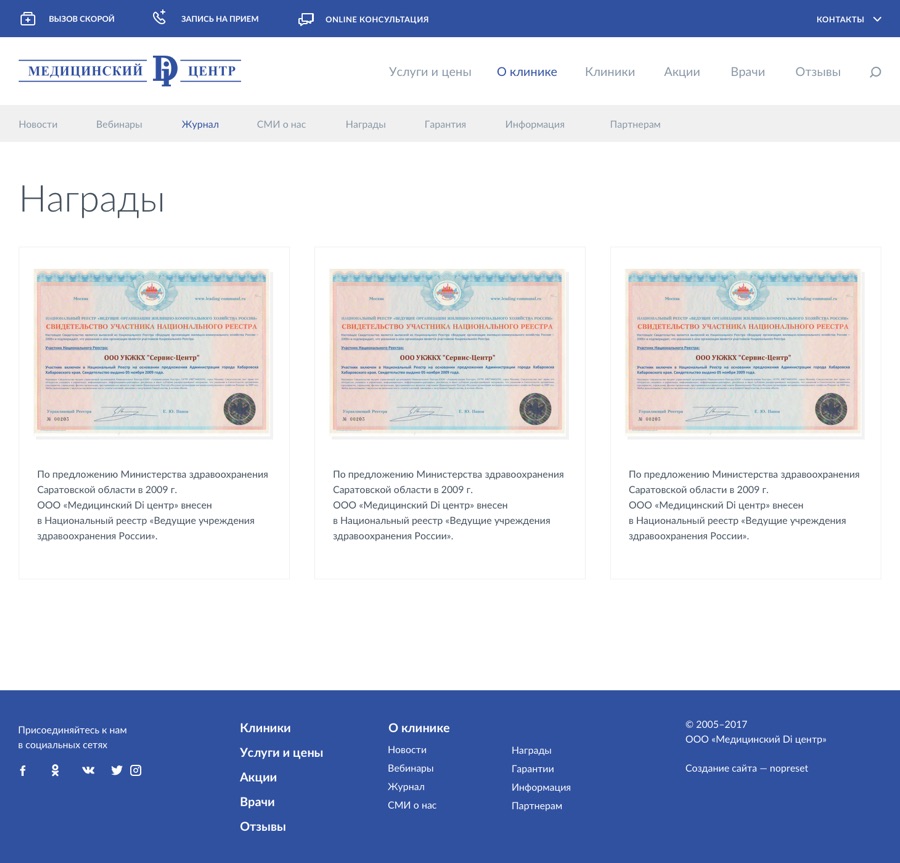Image resolution: width=900 pixels, height=863 pixels.
Task: Open search with the magnifier icon
Action: 875,72
